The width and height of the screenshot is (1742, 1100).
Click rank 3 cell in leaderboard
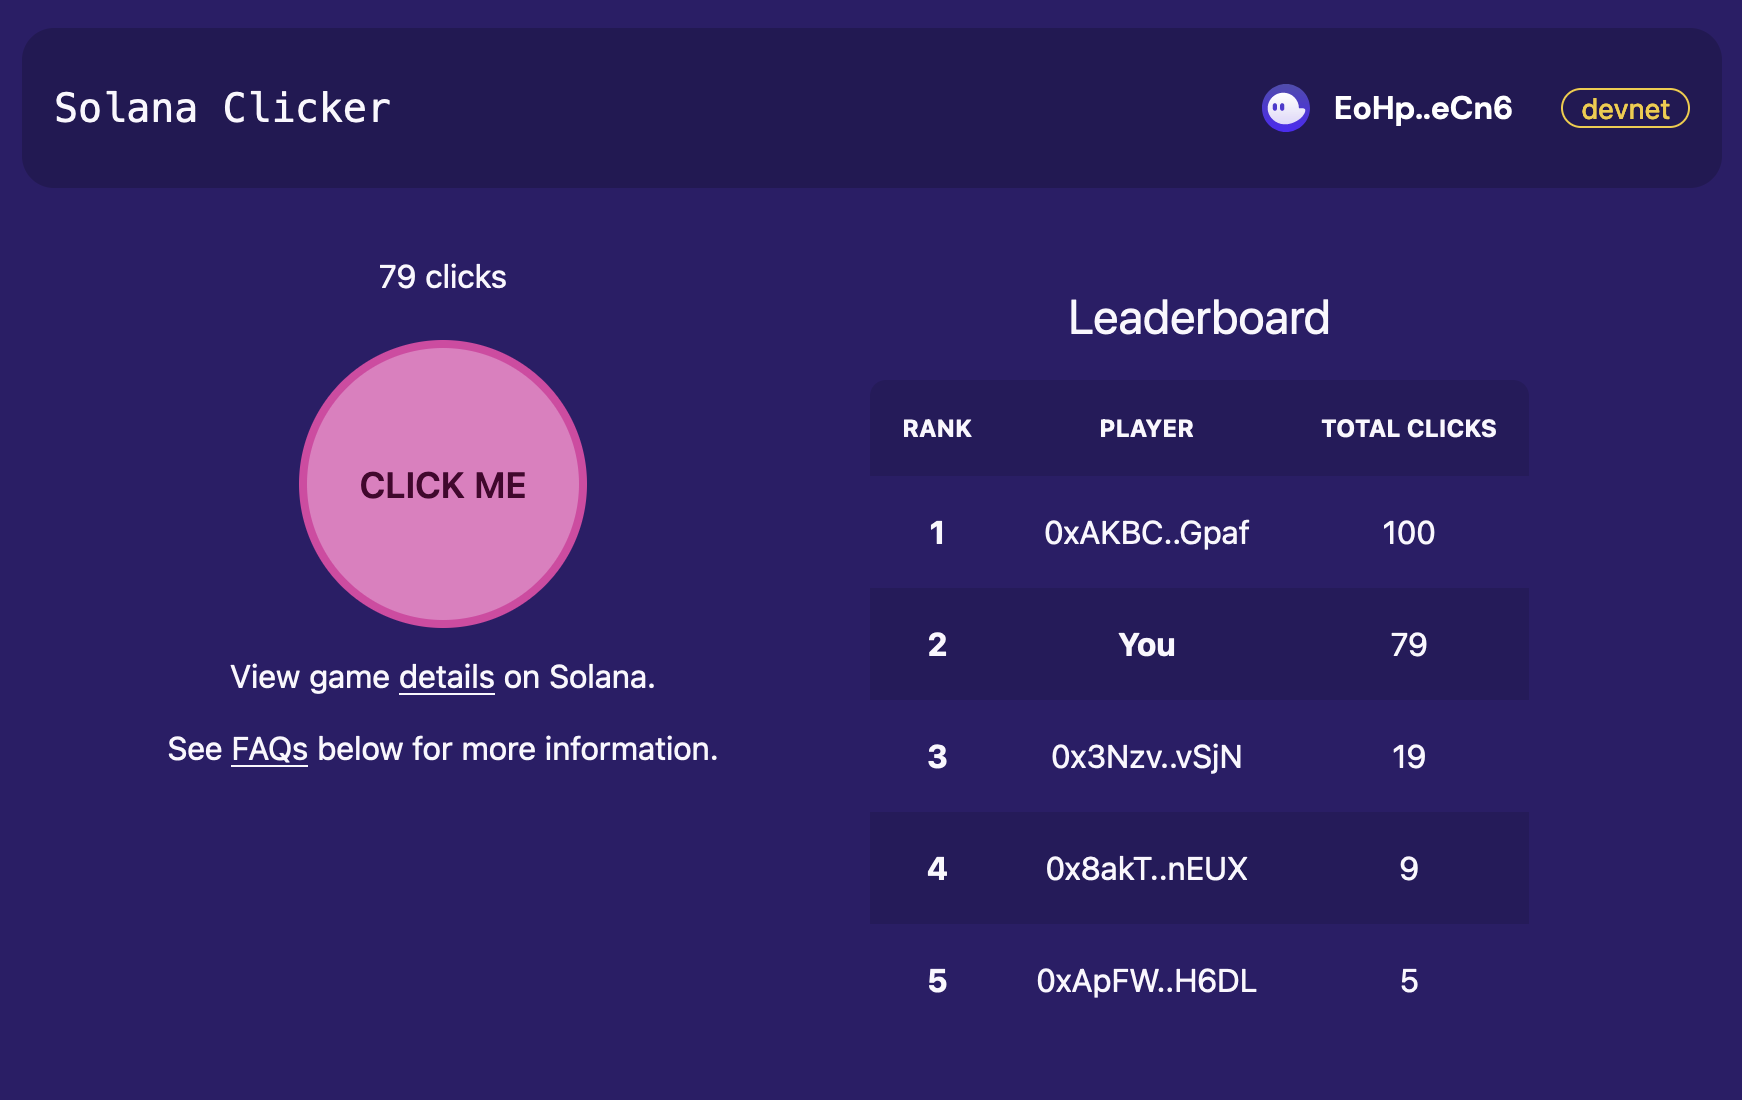(x=937, y=757)
